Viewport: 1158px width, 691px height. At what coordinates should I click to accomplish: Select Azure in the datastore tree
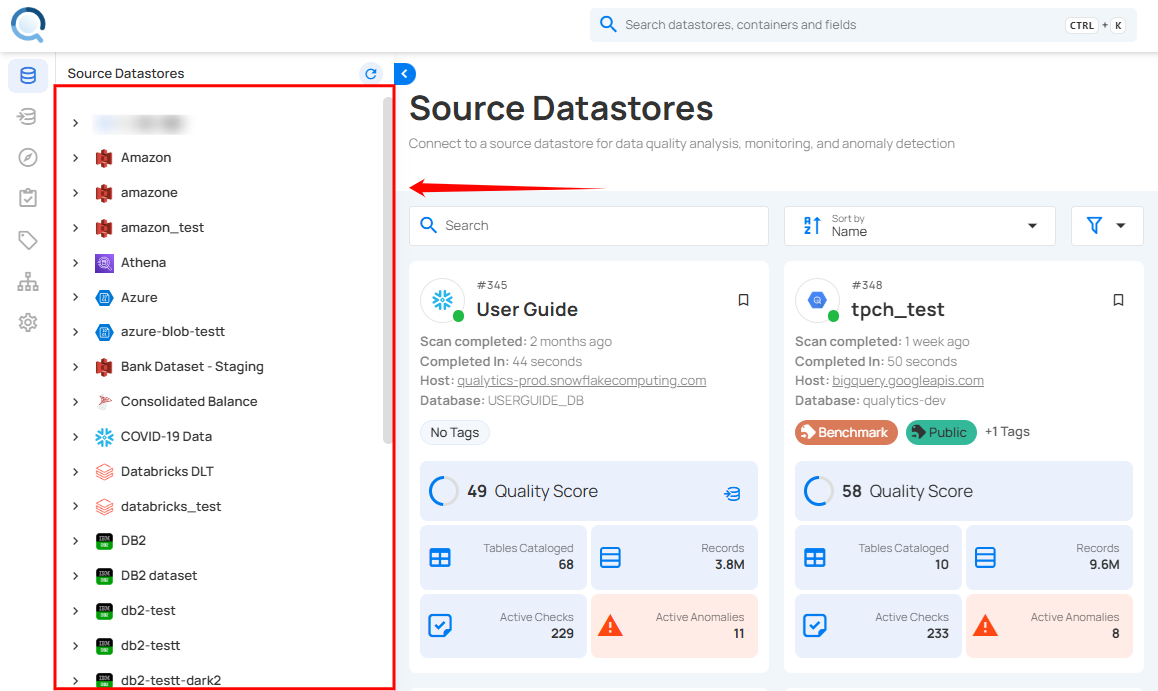click(139, 298)
